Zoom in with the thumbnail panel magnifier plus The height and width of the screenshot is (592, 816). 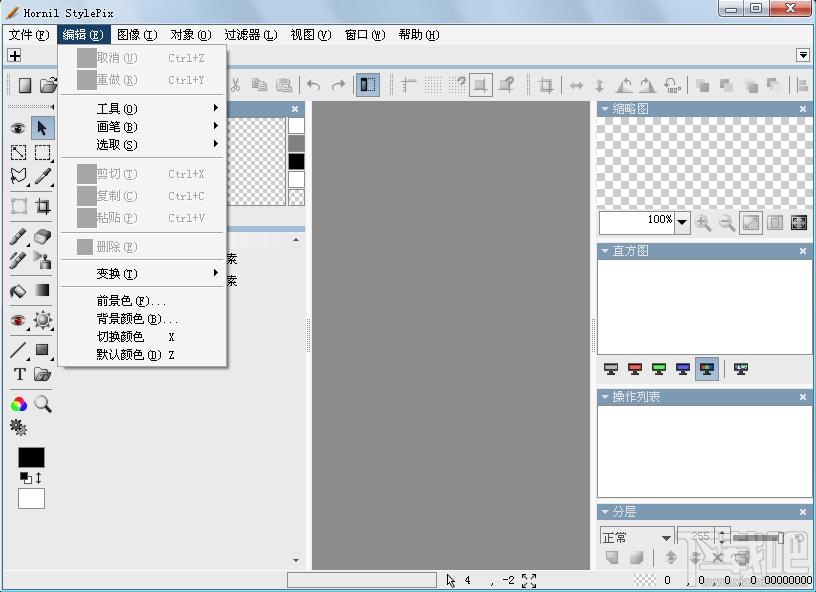[x=703, y=223]
